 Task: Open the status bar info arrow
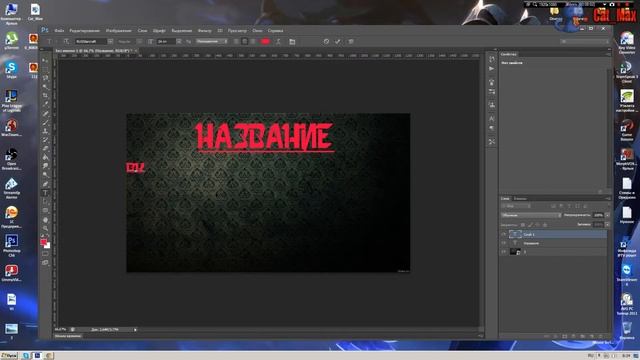[x=135, y=329]
